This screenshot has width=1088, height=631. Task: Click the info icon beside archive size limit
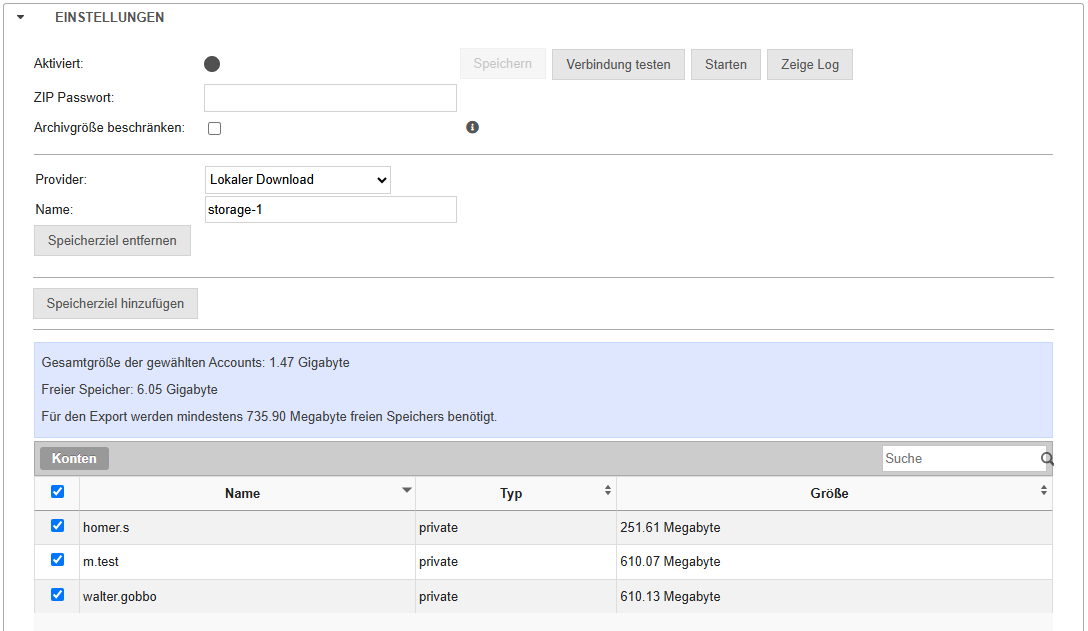(473, 127)
